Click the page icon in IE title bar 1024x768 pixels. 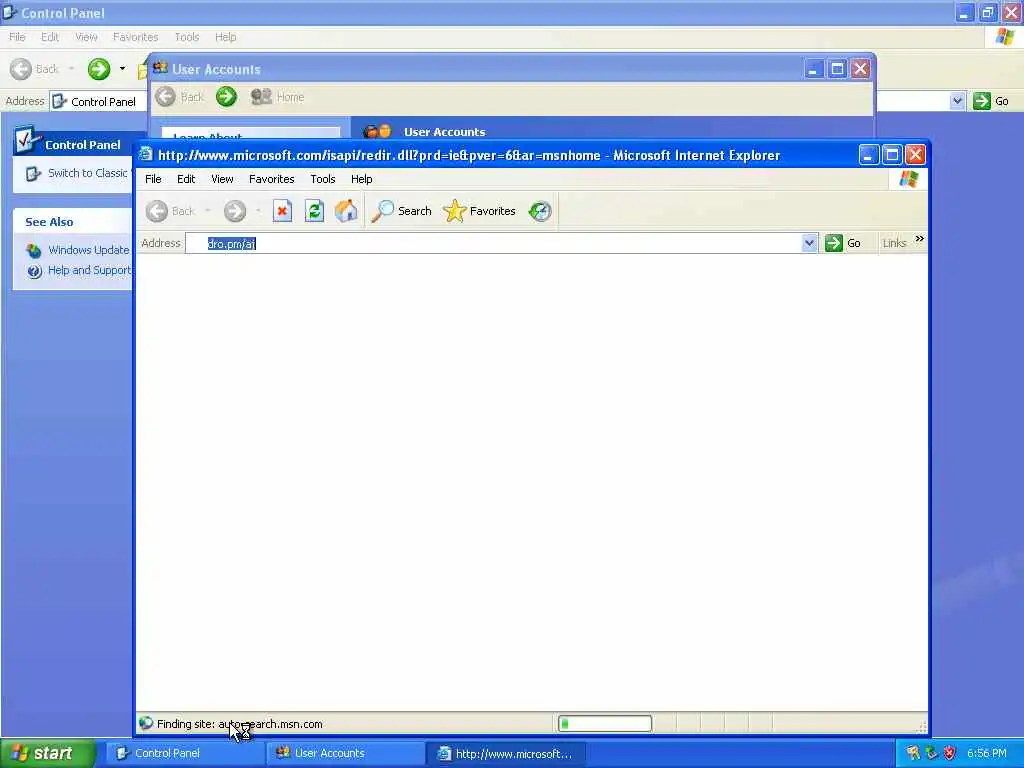coord(146,155)
